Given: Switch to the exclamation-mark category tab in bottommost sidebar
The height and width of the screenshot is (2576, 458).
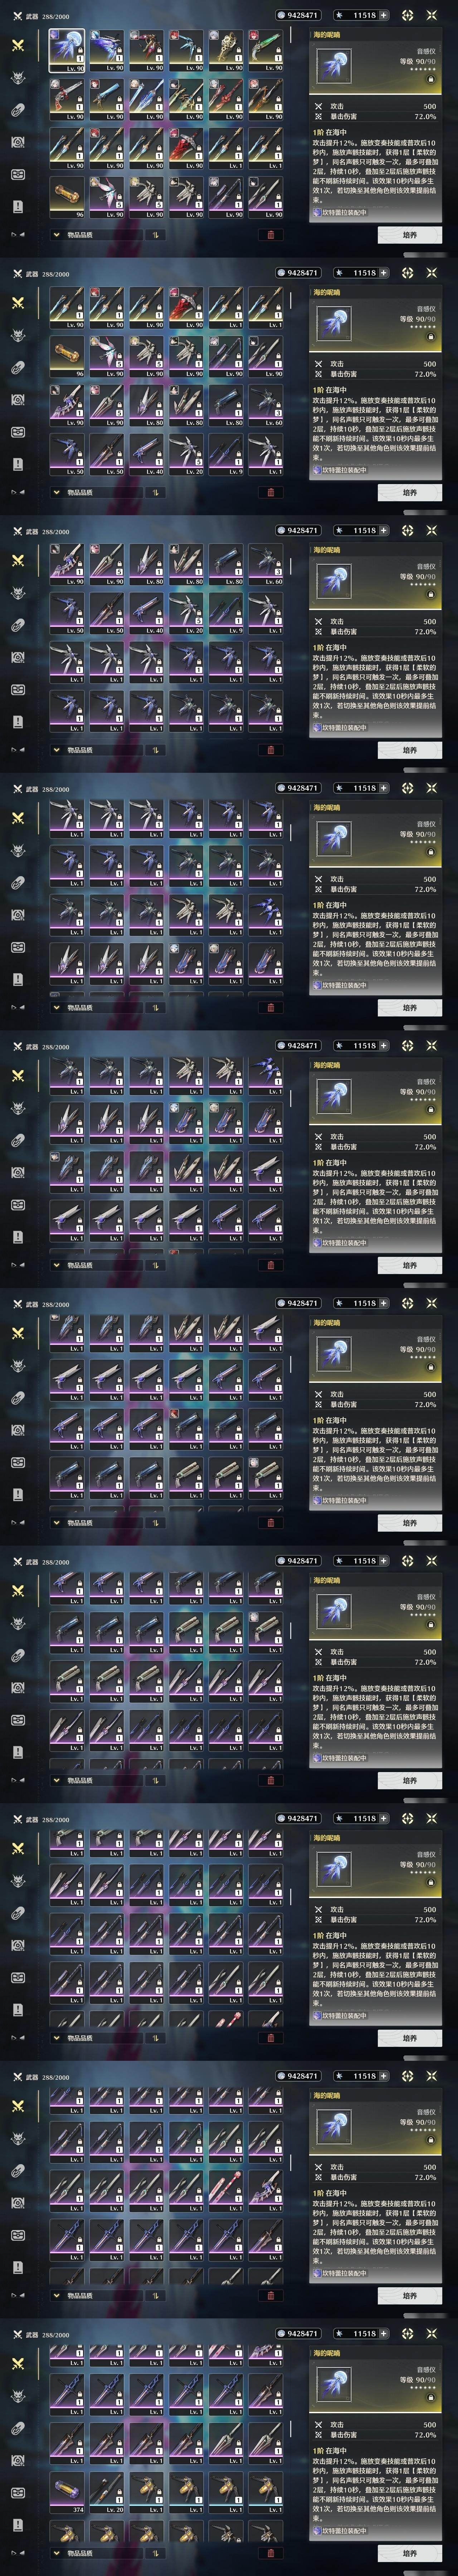Looking at the screenshot, I should coord(17,2524).
